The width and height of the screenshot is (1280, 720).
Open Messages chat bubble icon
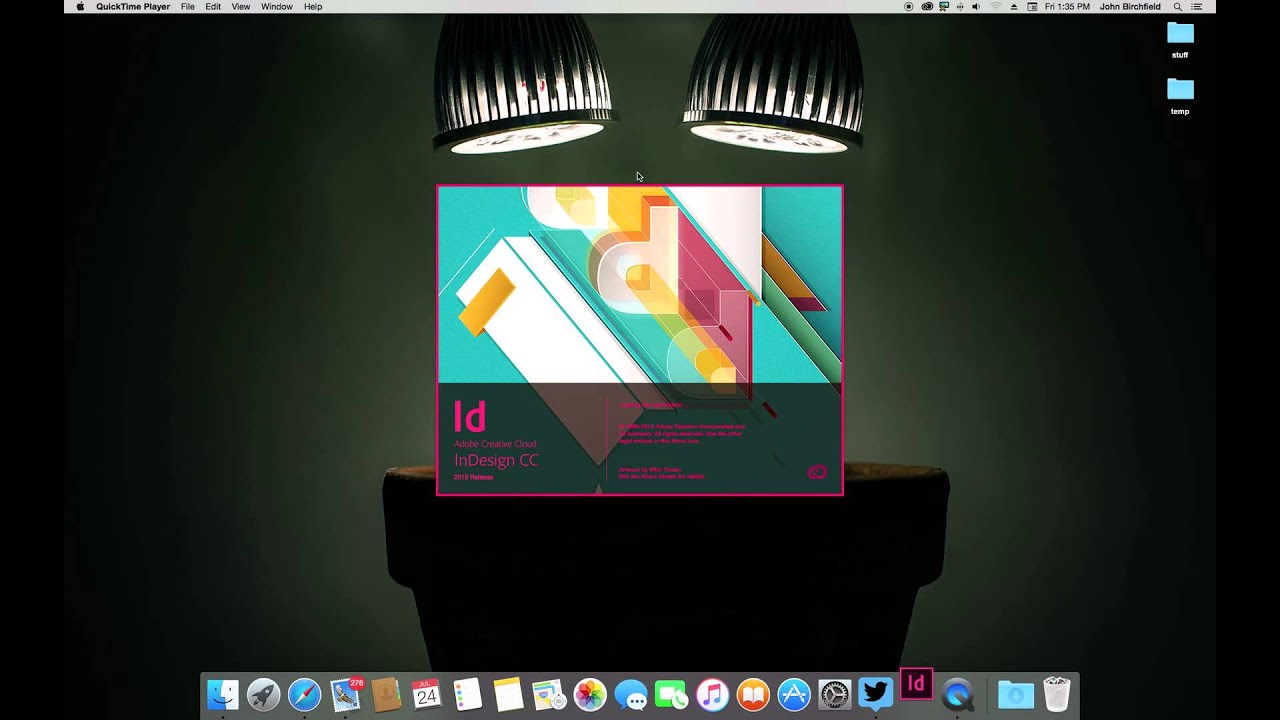coord(631,694)
